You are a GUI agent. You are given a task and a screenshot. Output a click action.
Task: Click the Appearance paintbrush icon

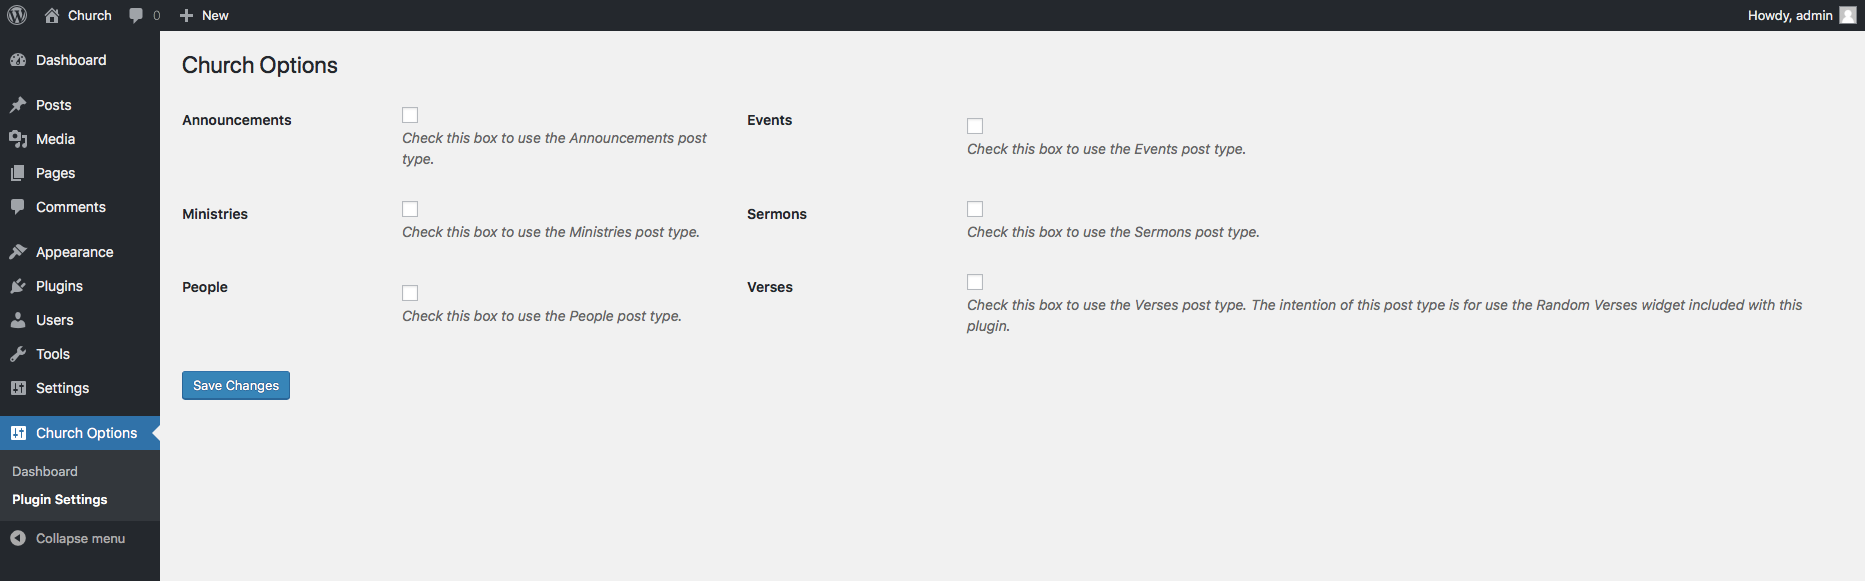point(18,252)
